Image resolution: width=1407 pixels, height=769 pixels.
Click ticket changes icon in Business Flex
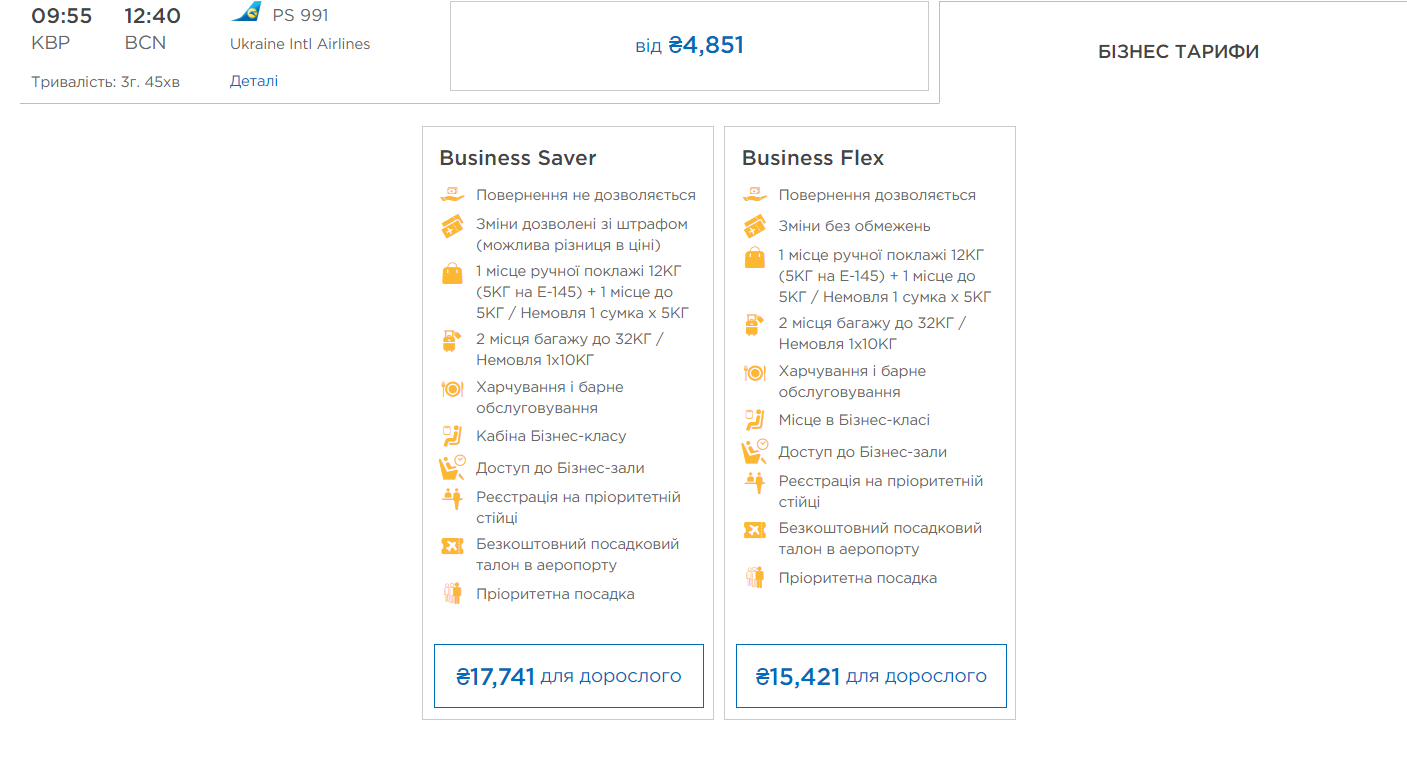click(x=755, y=226)
